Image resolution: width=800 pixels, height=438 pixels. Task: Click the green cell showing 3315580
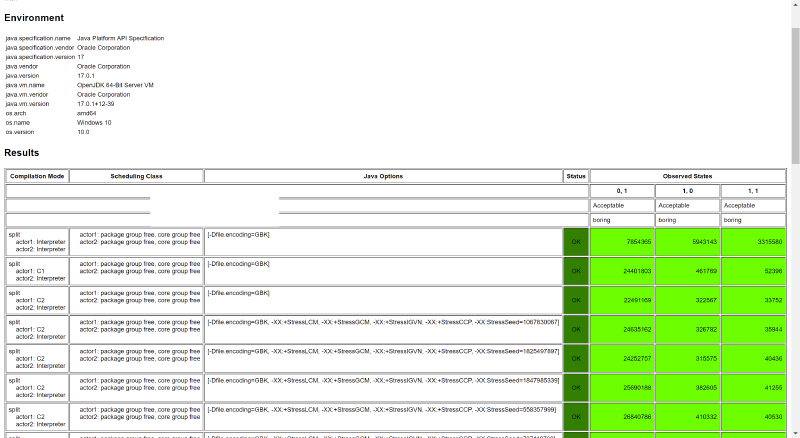click(753, 241)
